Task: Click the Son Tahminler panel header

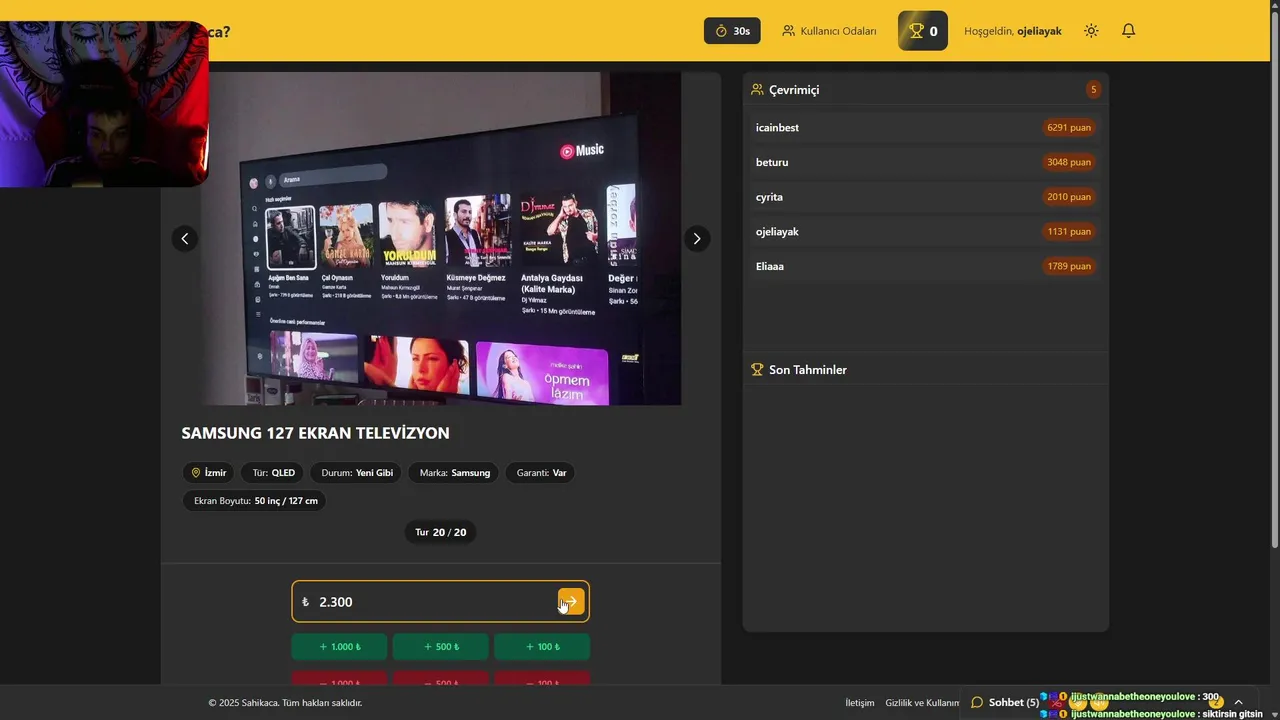Action: click(x=925, y=369)
